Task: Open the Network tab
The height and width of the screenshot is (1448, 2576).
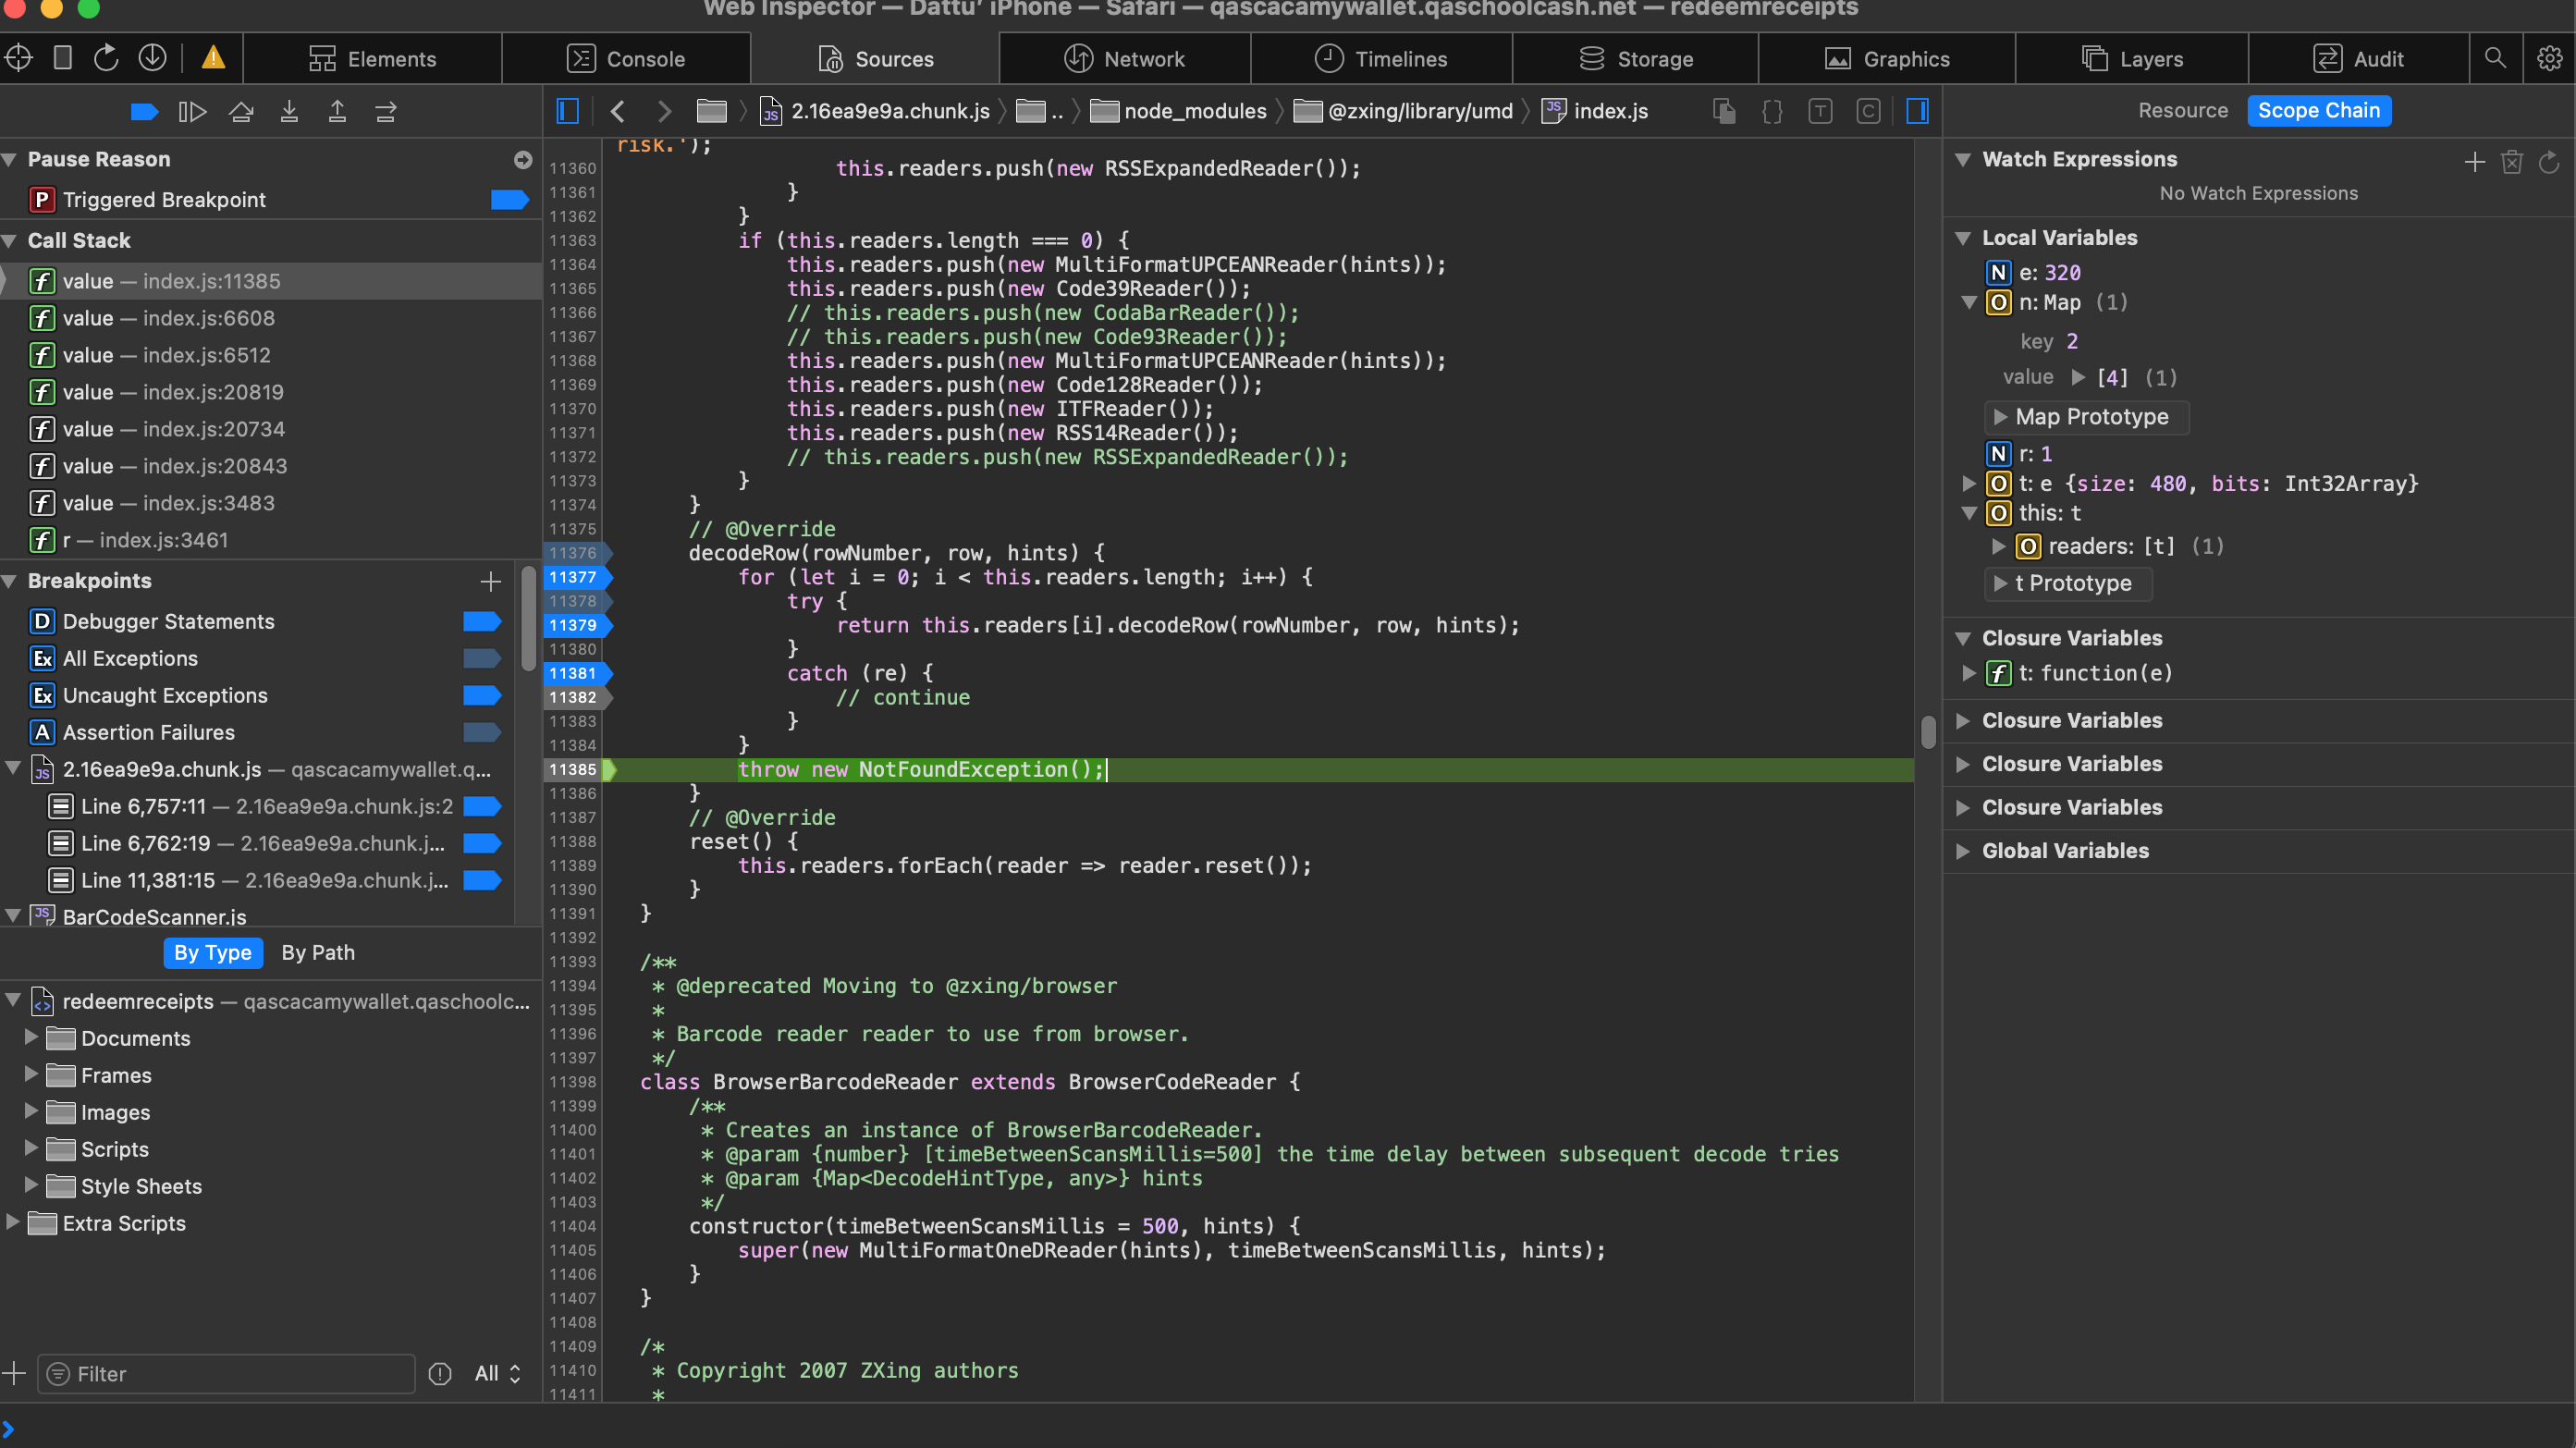Action: pos(1124,59)
